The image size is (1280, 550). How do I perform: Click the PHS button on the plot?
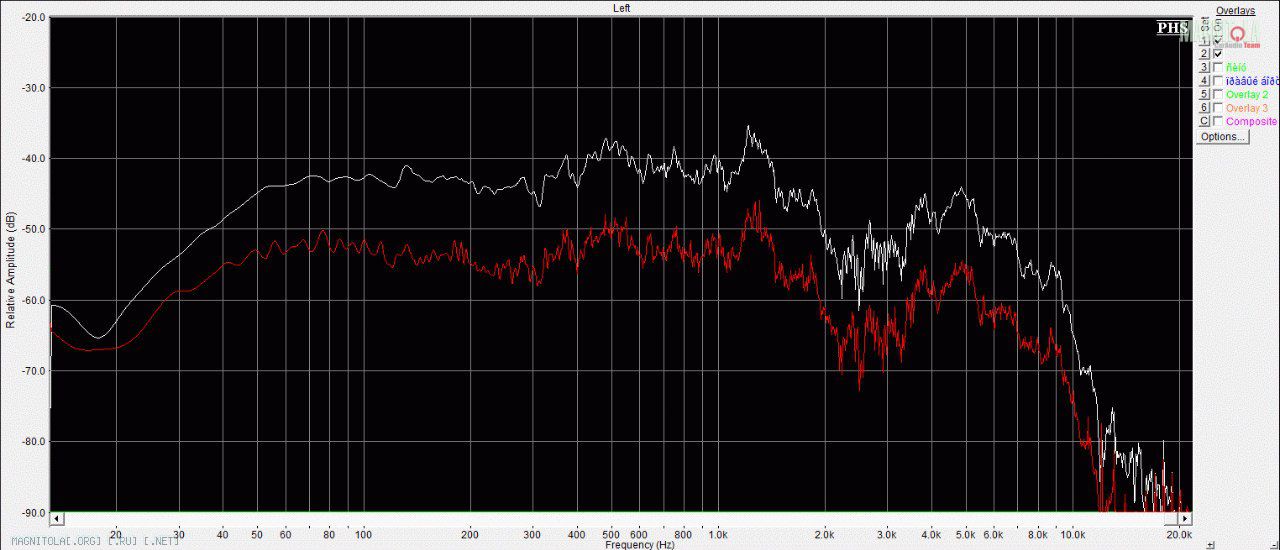1172,28
